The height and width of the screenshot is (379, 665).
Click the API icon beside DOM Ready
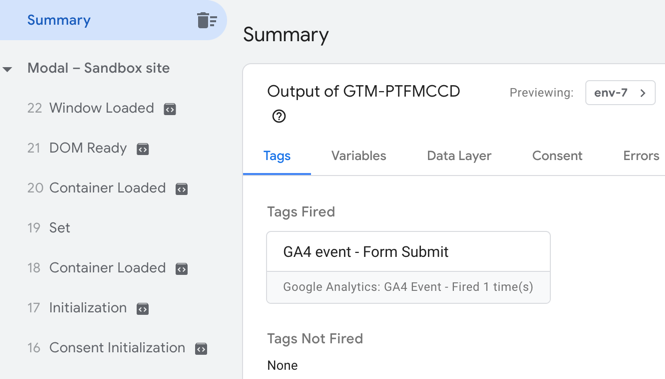pyautogui.click(x=142, y=149)
